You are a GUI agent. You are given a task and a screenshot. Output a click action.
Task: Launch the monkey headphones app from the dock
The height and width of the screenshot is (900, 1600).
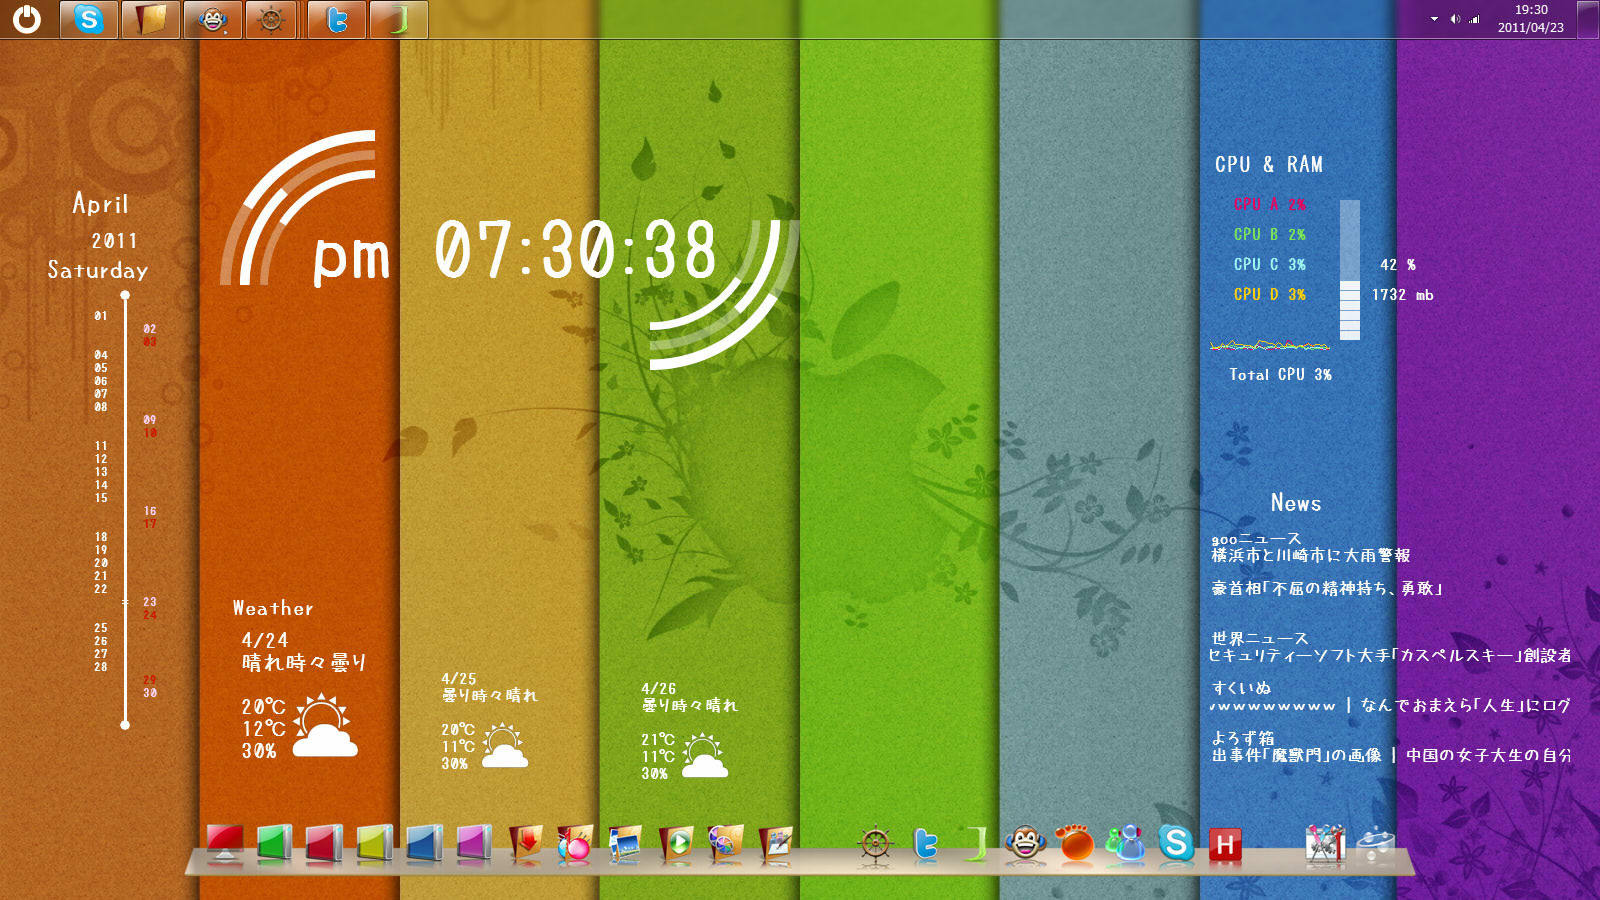click(x=1025, y=844)
